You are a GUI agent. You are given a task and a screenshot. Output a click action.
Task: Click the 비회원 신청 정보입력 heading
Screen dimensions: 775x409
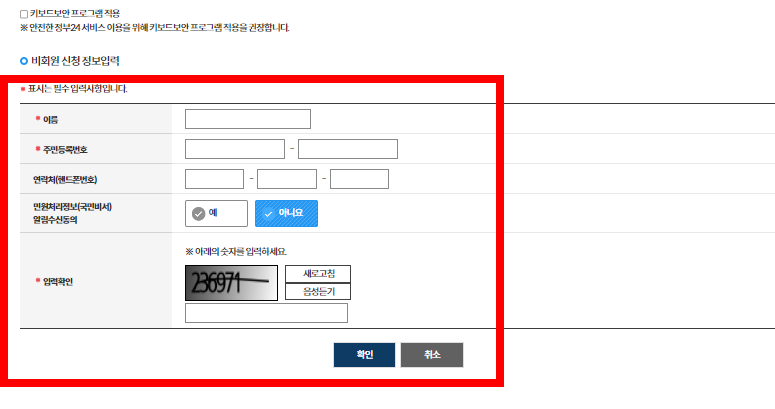[x=75, y=61]
